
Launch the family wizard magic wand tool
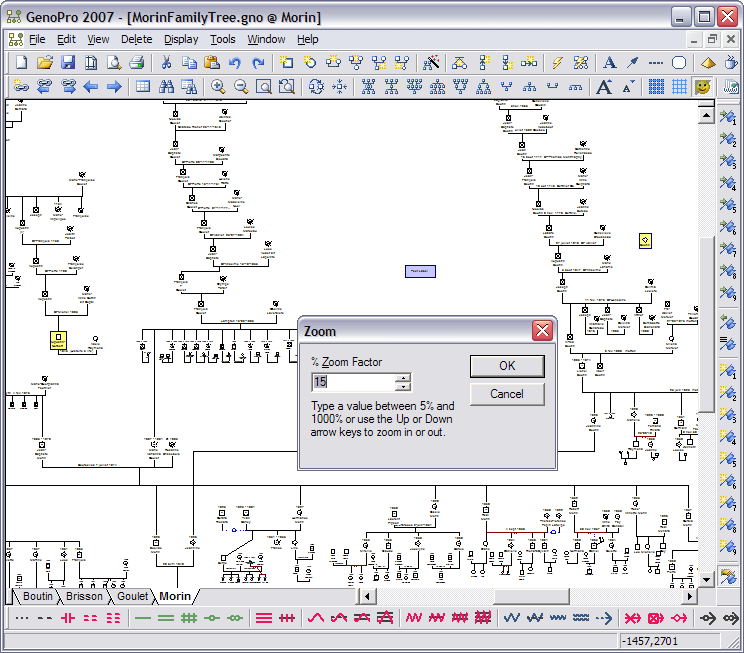coord(431,62)
